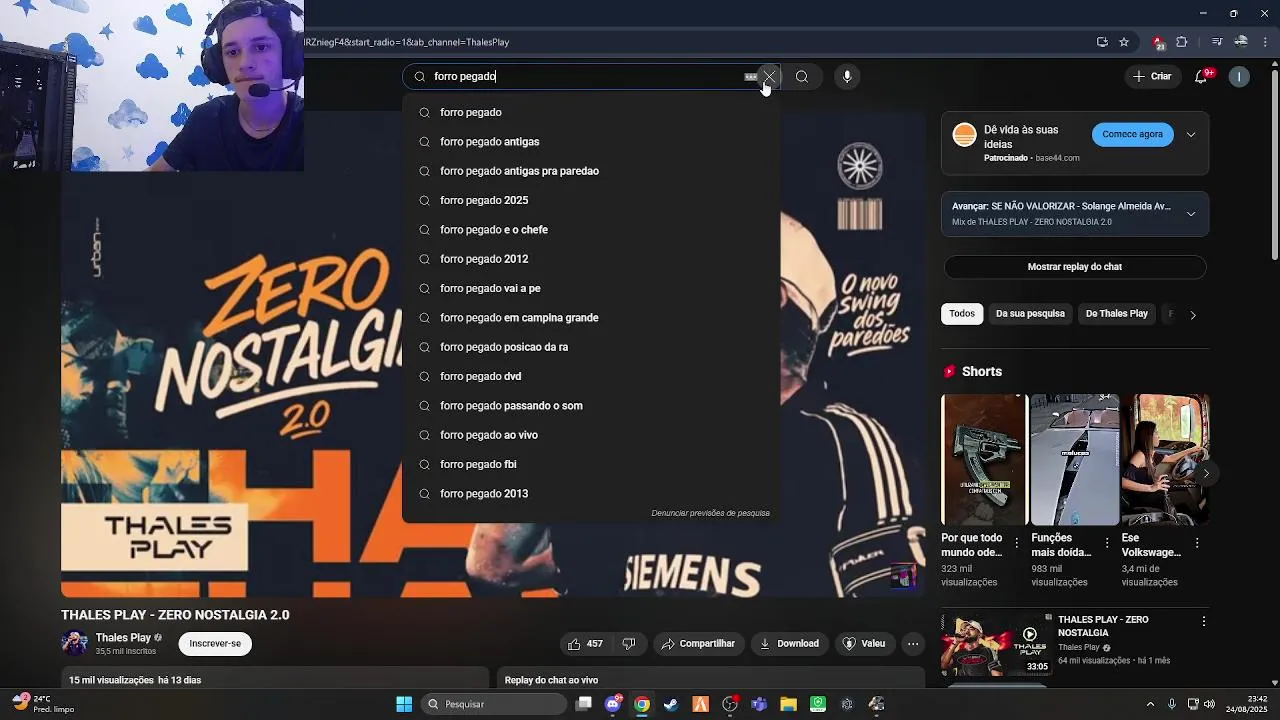
Task: Click the Valeu thanks button
Action: (864, 644)
